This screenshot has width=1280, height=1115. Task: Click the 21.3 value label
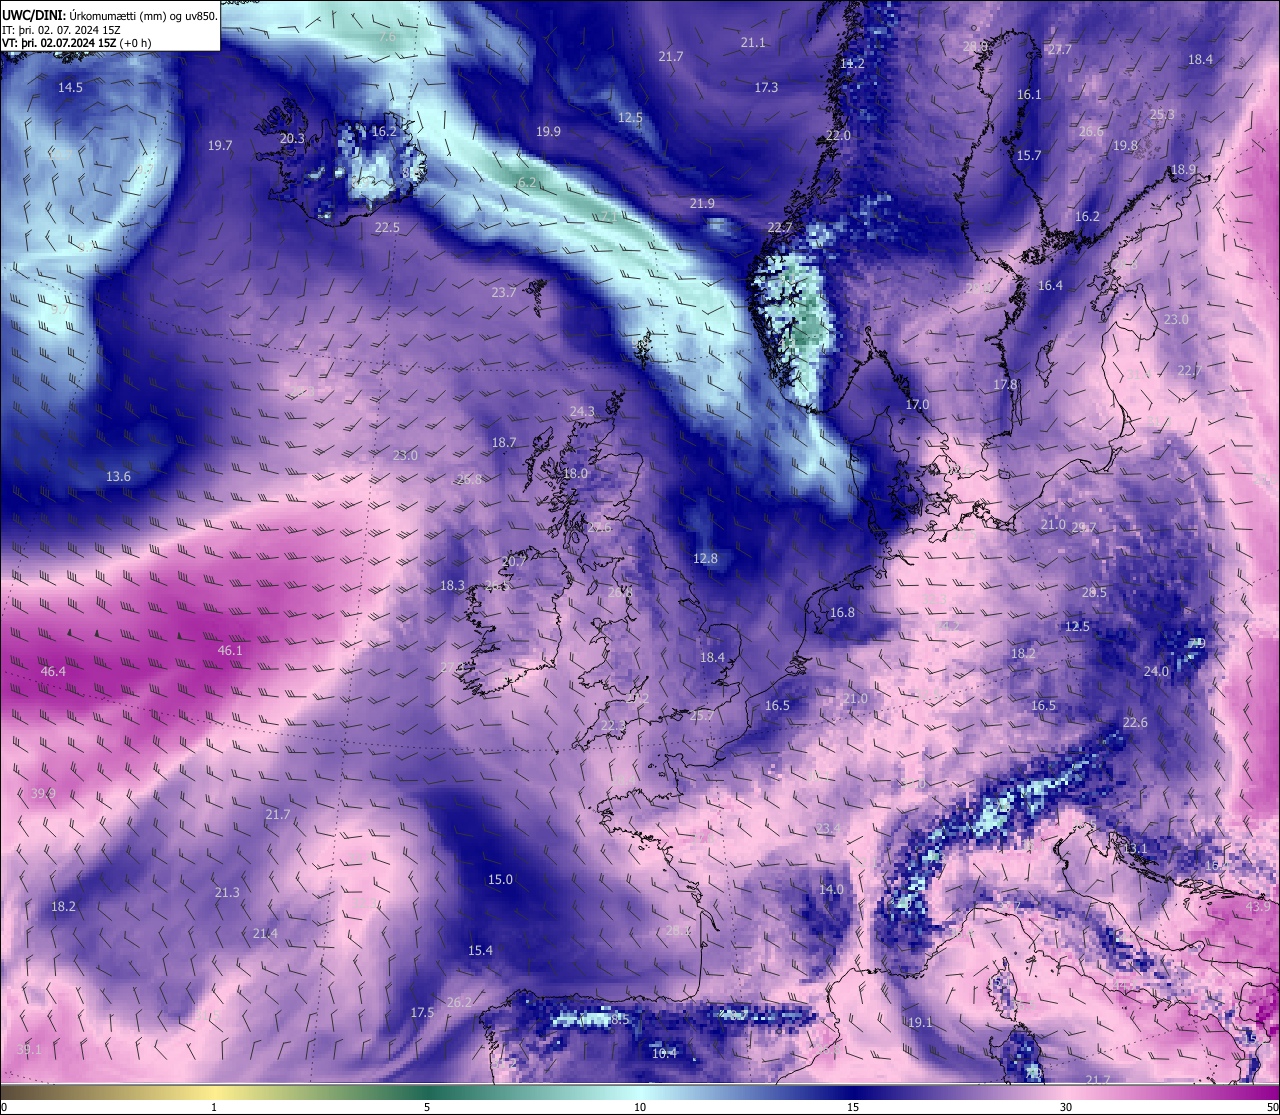[227, 892]
